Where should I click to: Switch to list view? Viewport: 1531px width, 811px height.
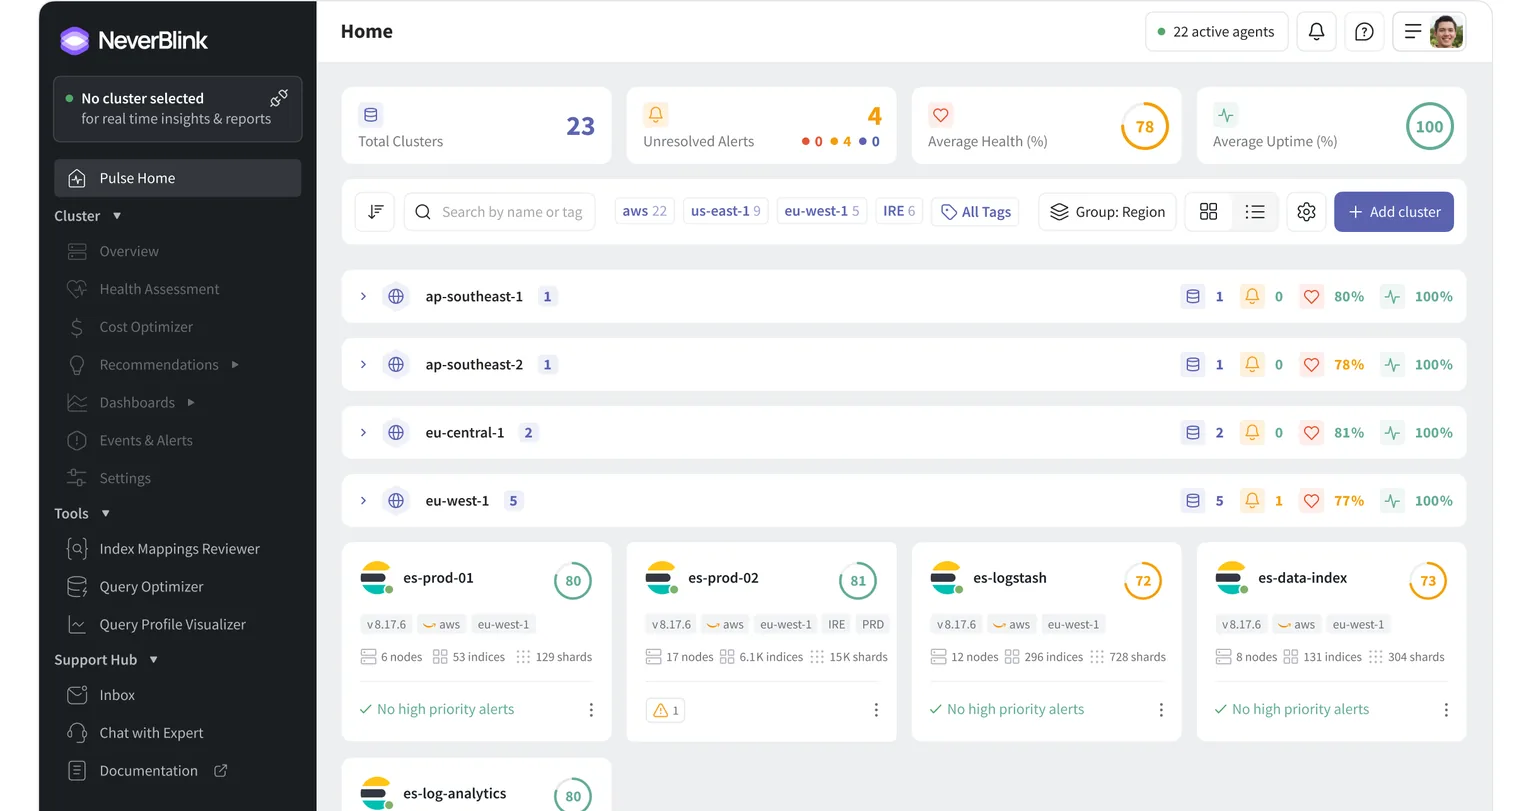pos(1255,212)
